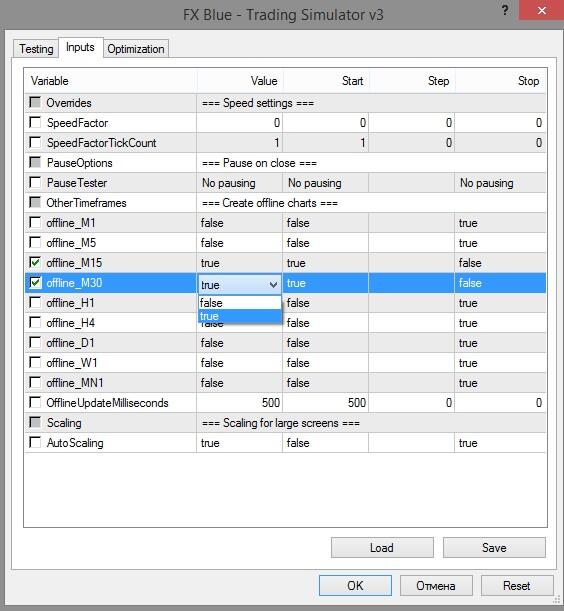
Task: Click the Step column header
Action: coord(412,81)
